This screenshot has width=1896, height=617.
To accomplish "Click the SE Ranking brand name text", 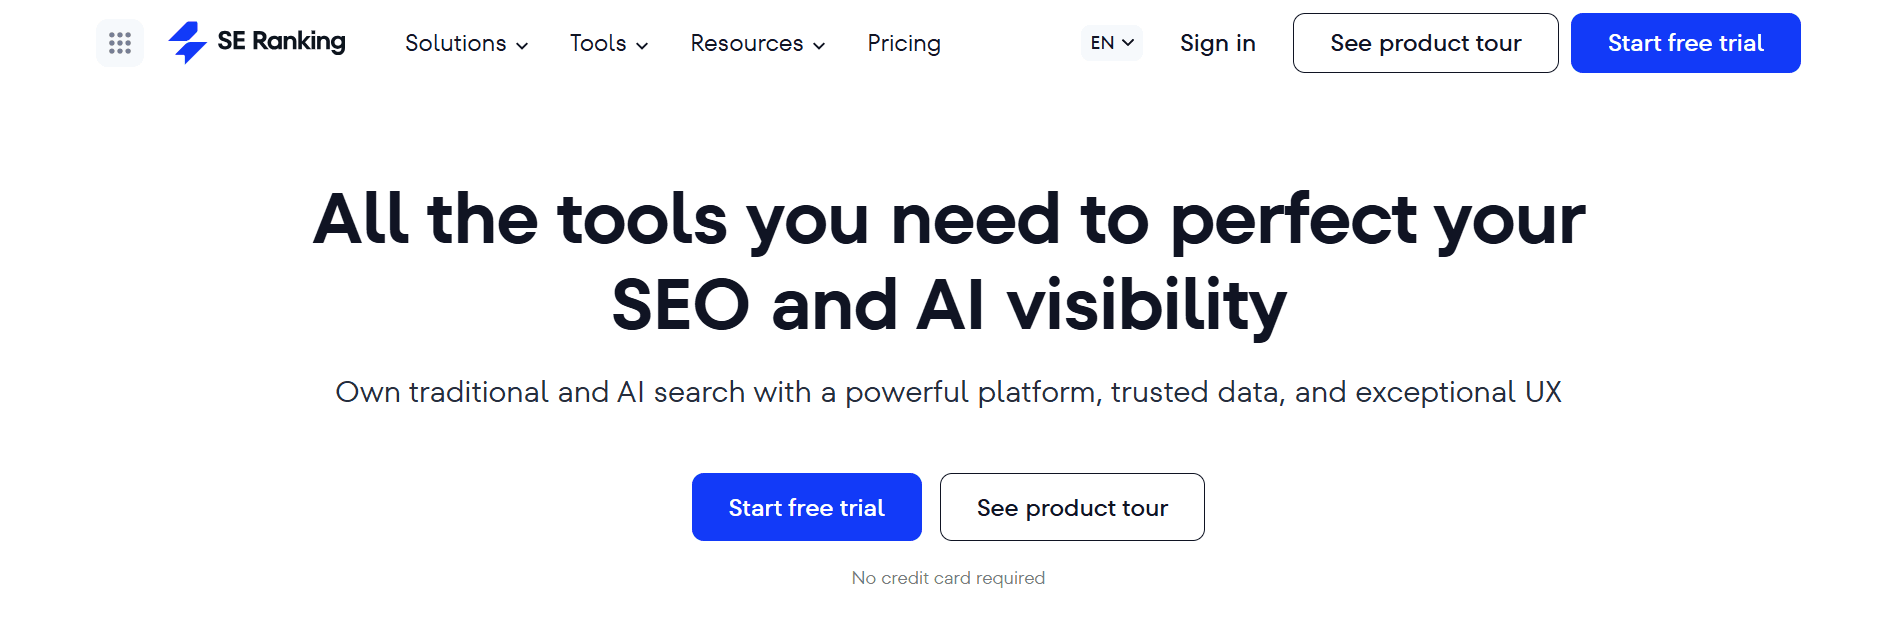I will click(x=281, y=41).
